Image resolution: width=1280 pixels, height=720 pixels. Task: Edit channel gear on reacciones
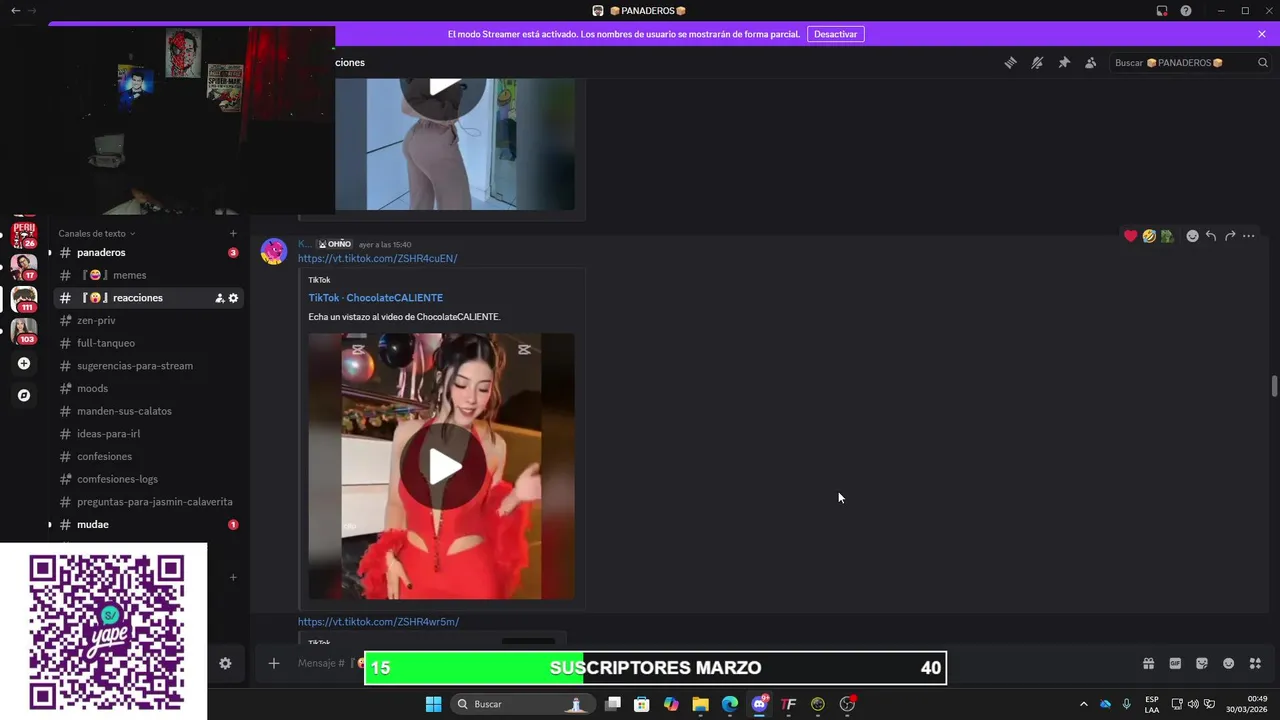click(234, 298)
